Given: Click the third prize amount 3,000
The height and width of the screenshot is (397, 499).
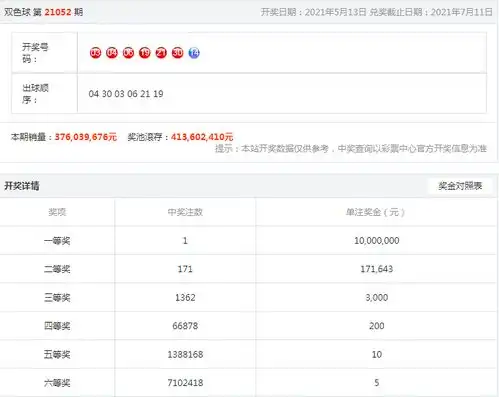Looking at the screenshot, I should 377,297.
